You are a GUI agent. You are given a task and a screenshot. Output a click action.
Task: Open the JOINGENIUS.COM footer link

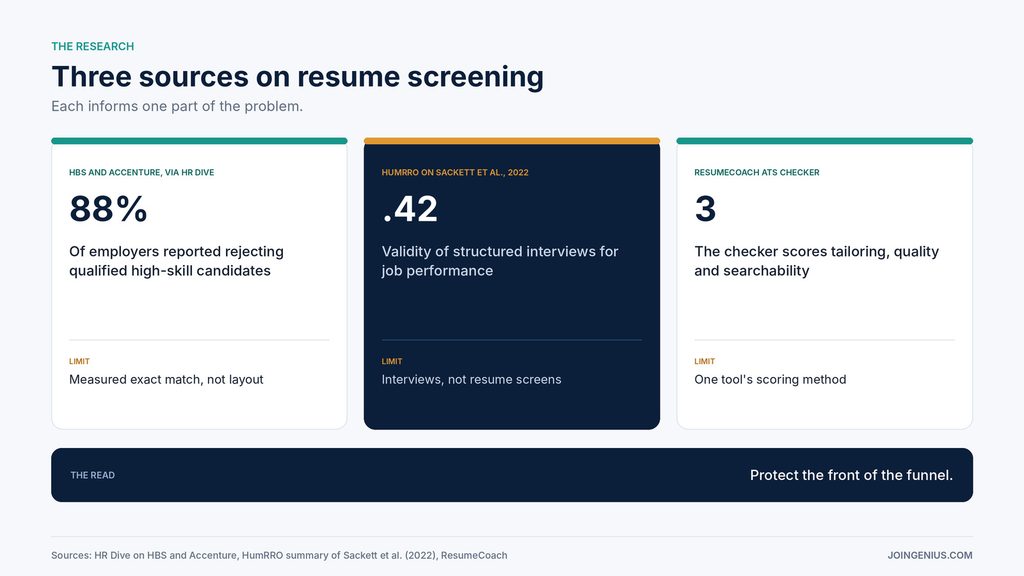[930, 556]
